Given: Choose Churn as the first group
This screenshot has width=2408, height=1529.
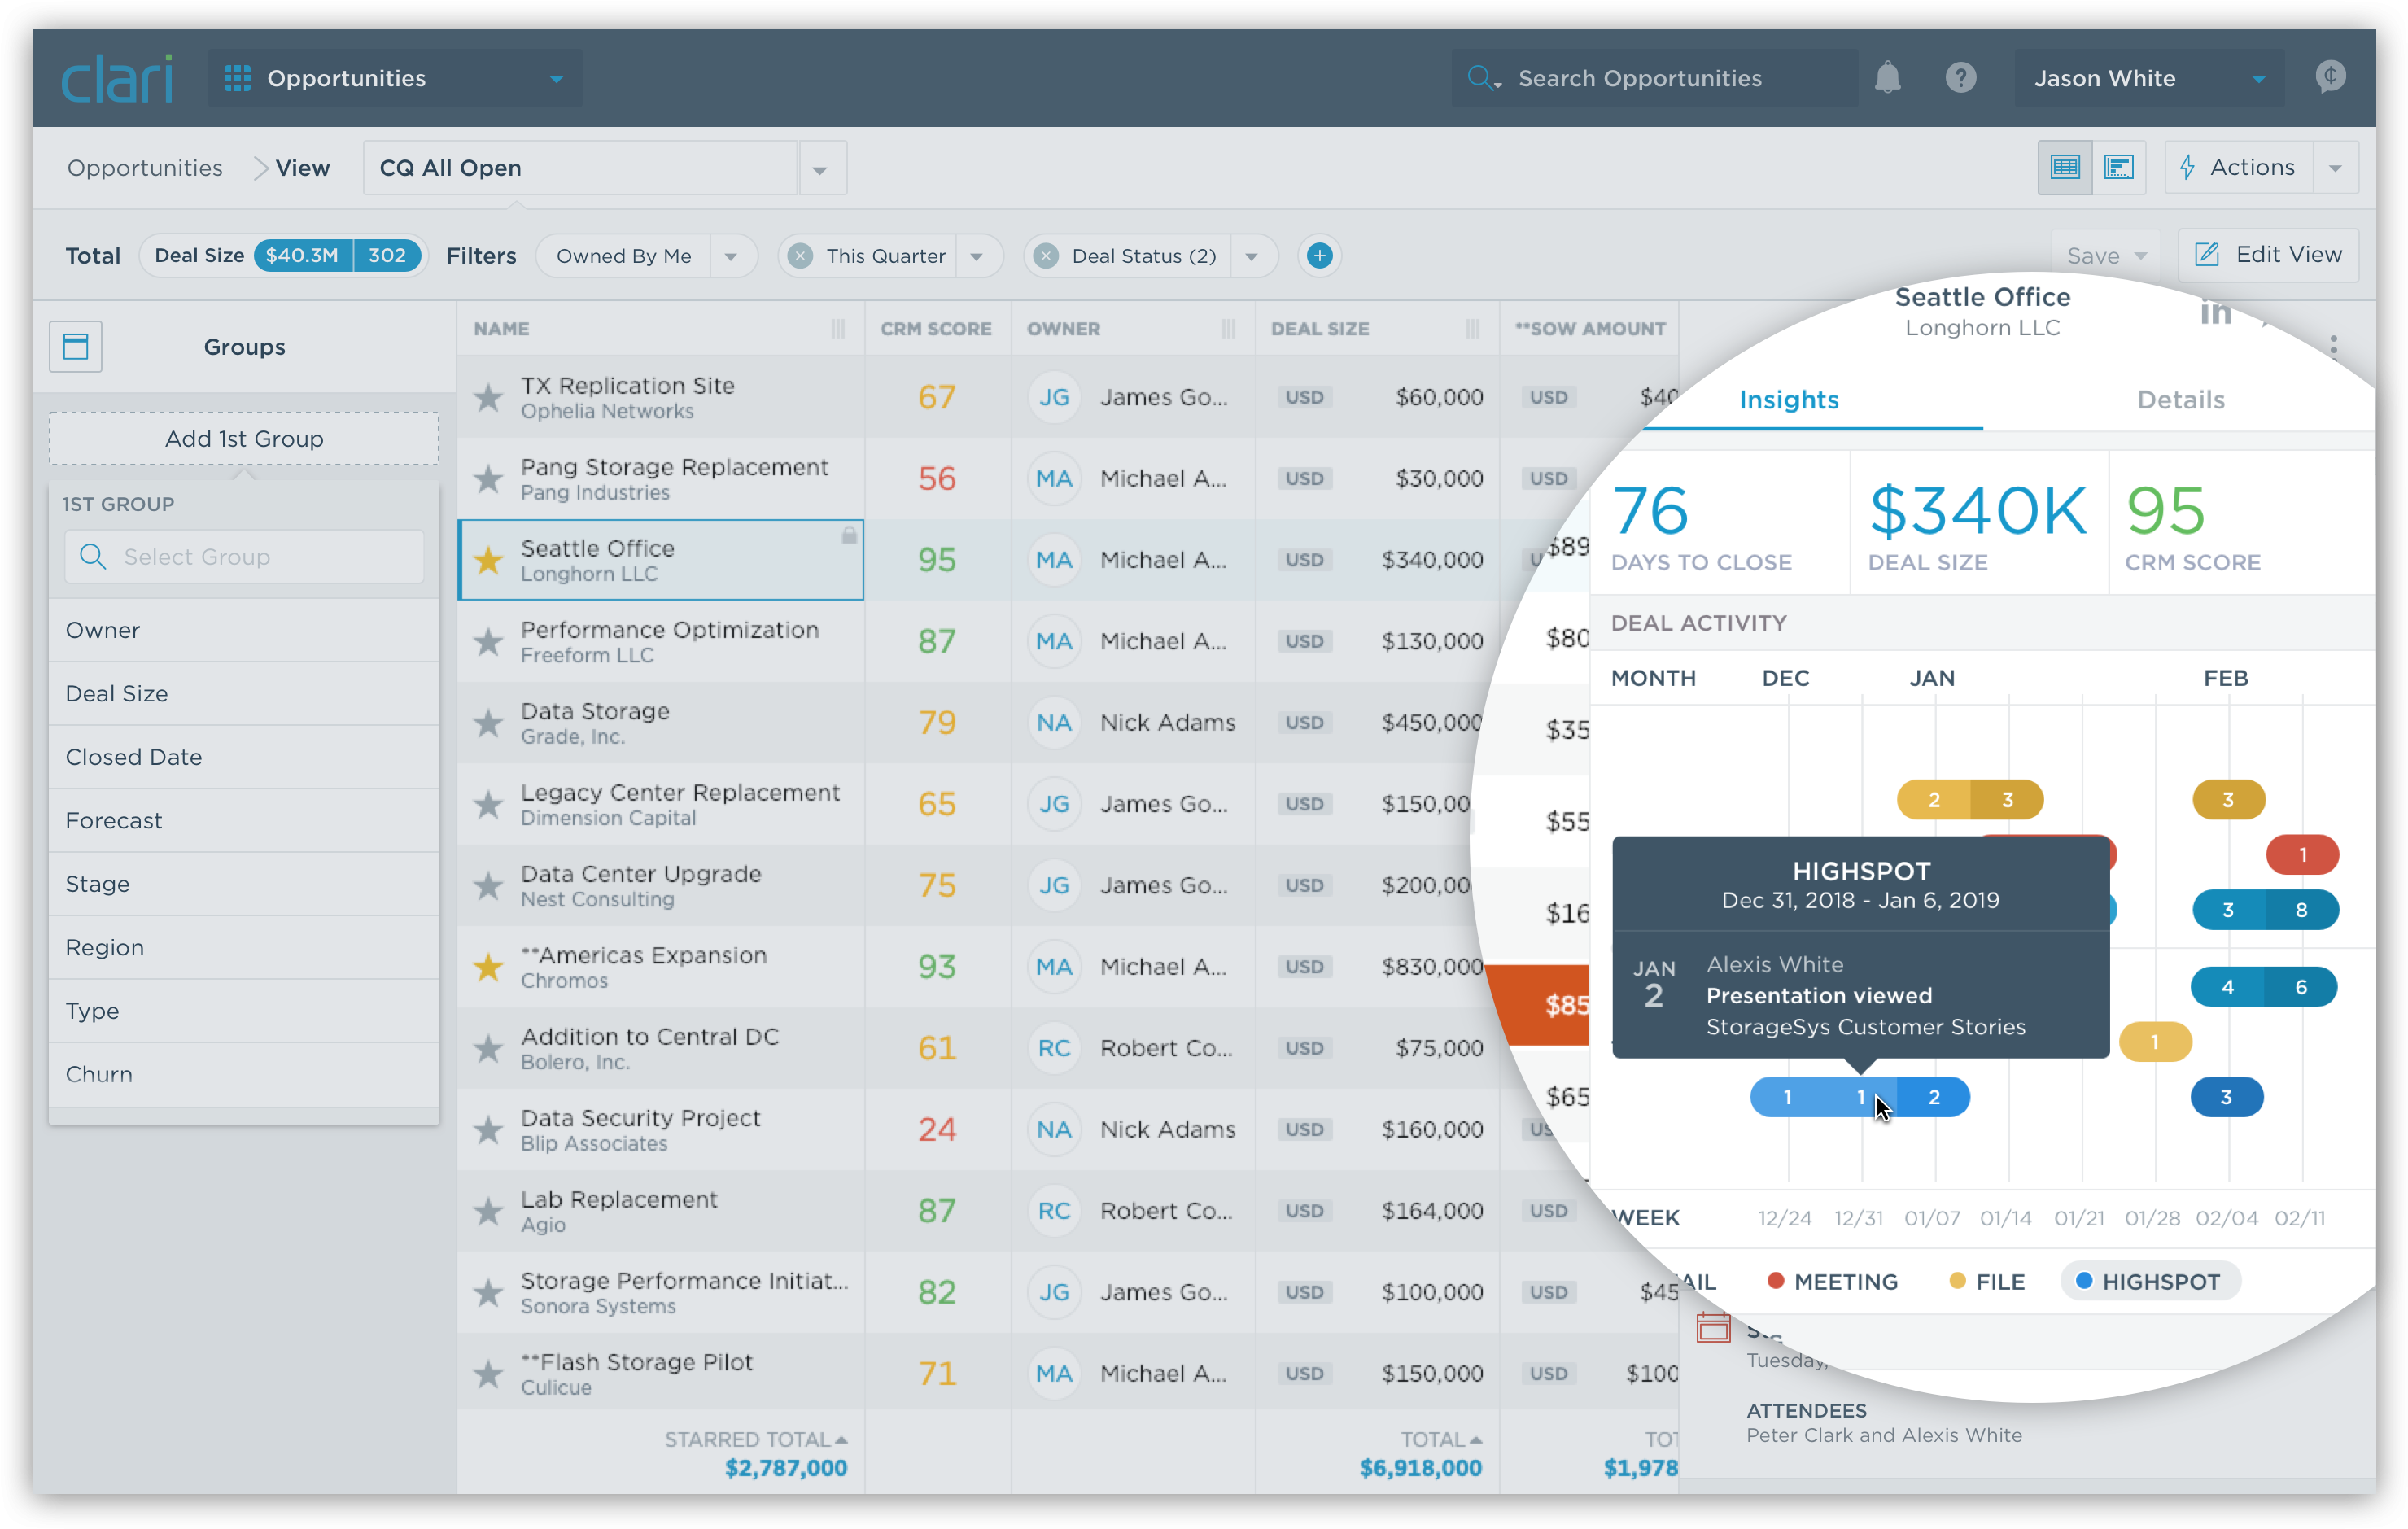Looking at the screenshot, I should pyautogui.click(x=244, y=1074).
